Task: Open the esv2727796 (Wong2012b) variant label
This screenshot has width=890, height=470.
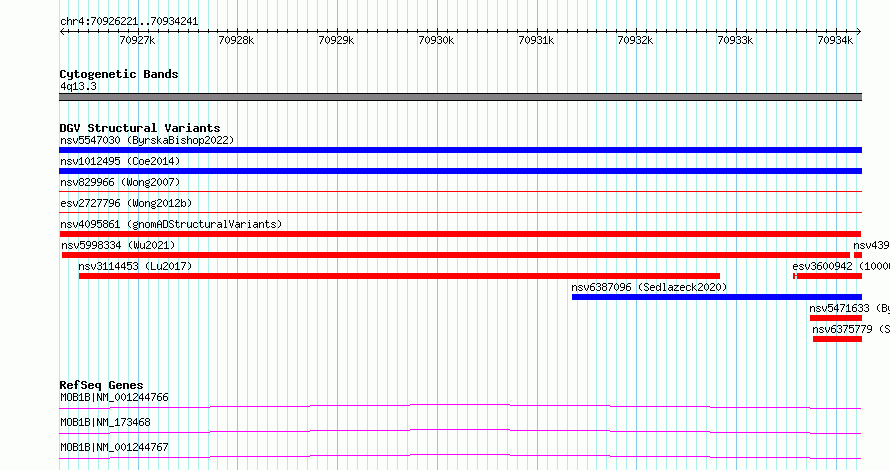Action: click(126, 203)
